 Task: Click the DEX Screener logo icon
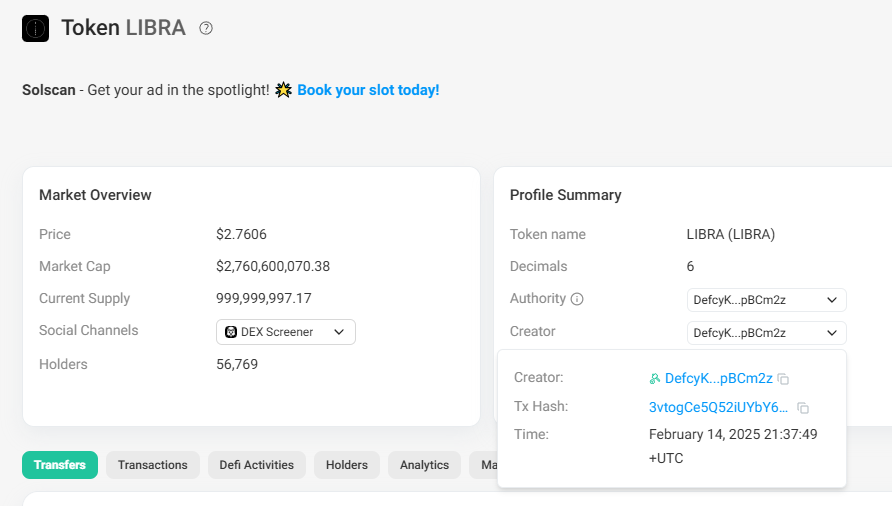[x=231, y=332]
